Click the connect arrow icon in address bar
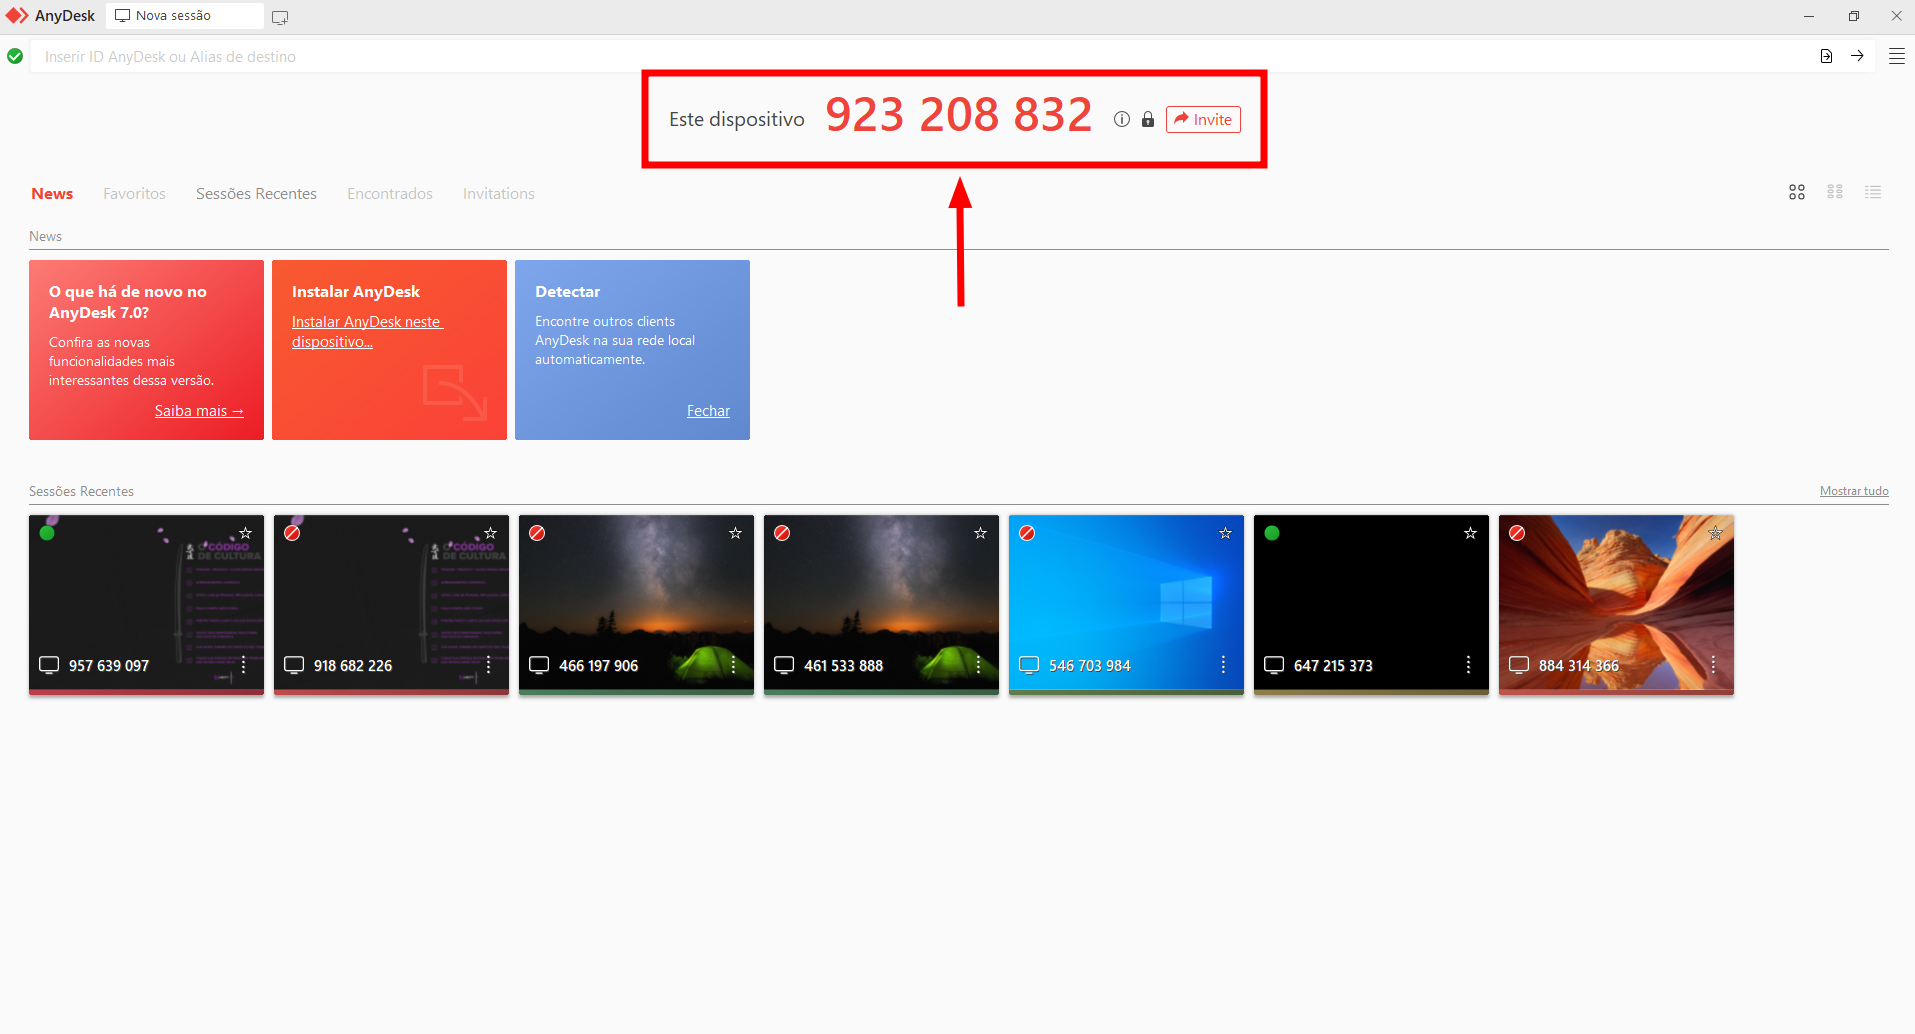Viewport: 1915px width, 1034px height. [x=1857, y=56]
